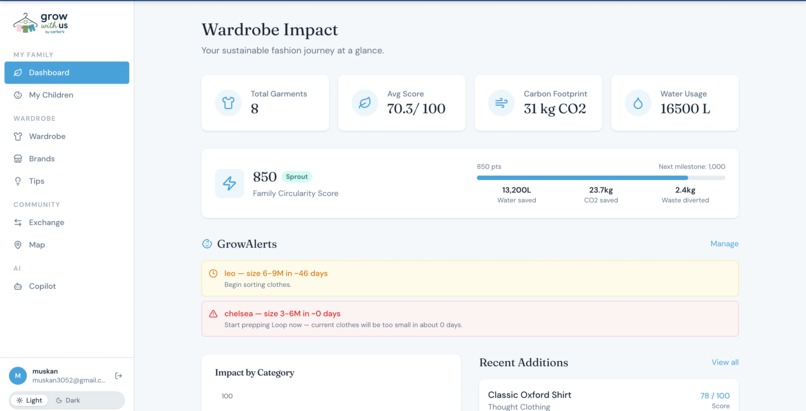Viewport: 806px width, 411px height.
Task: Open the chelsea size 3-6M alert
Action: point(470,319)
